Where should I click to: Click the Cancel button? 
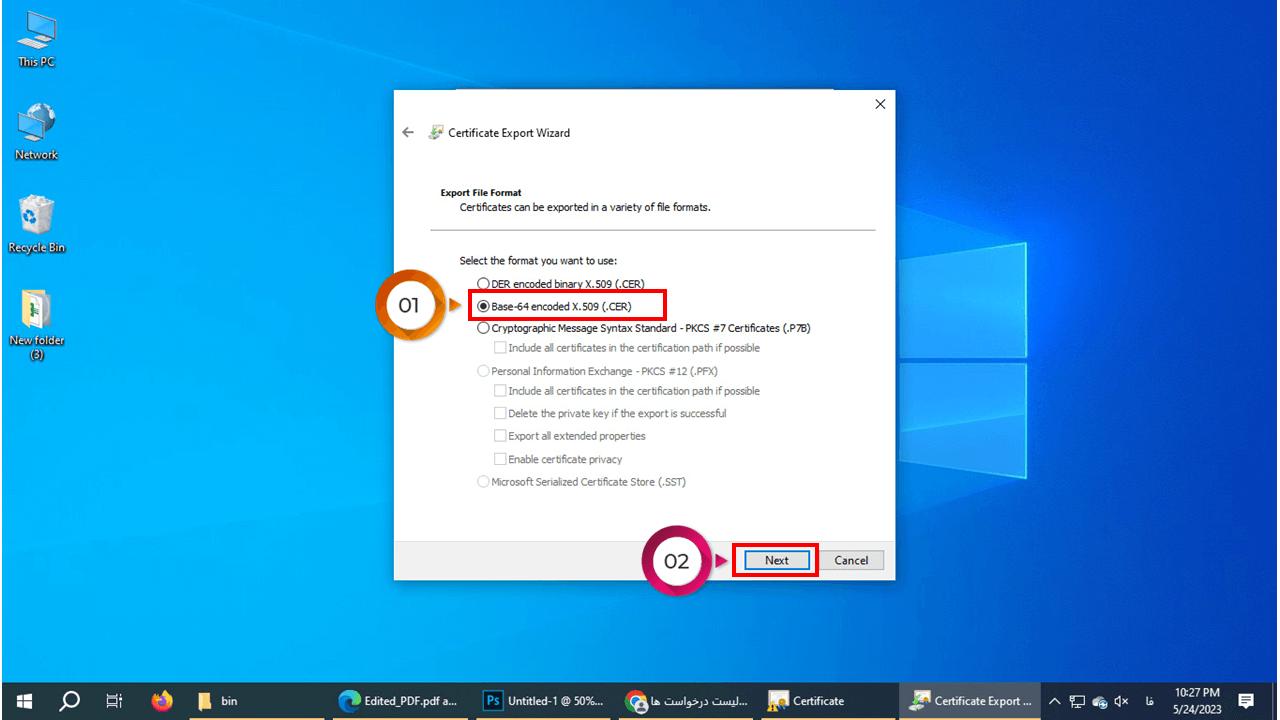[x=851, y=560]
